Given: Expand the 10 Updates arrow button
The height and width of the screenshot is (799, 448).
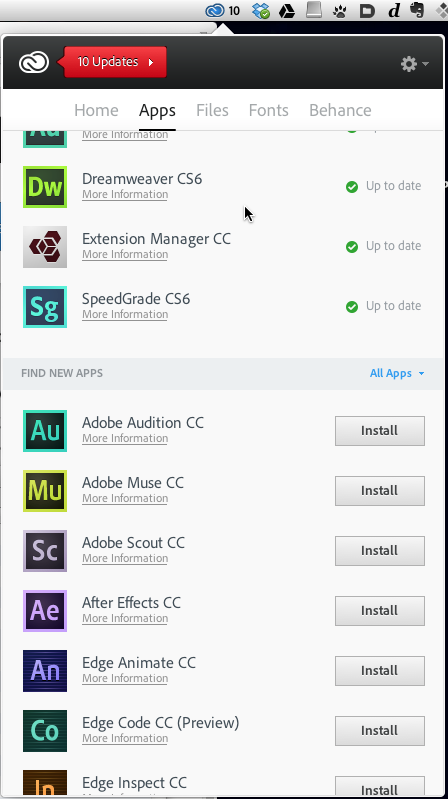Looking at the screenshot, I should point(115,62).
